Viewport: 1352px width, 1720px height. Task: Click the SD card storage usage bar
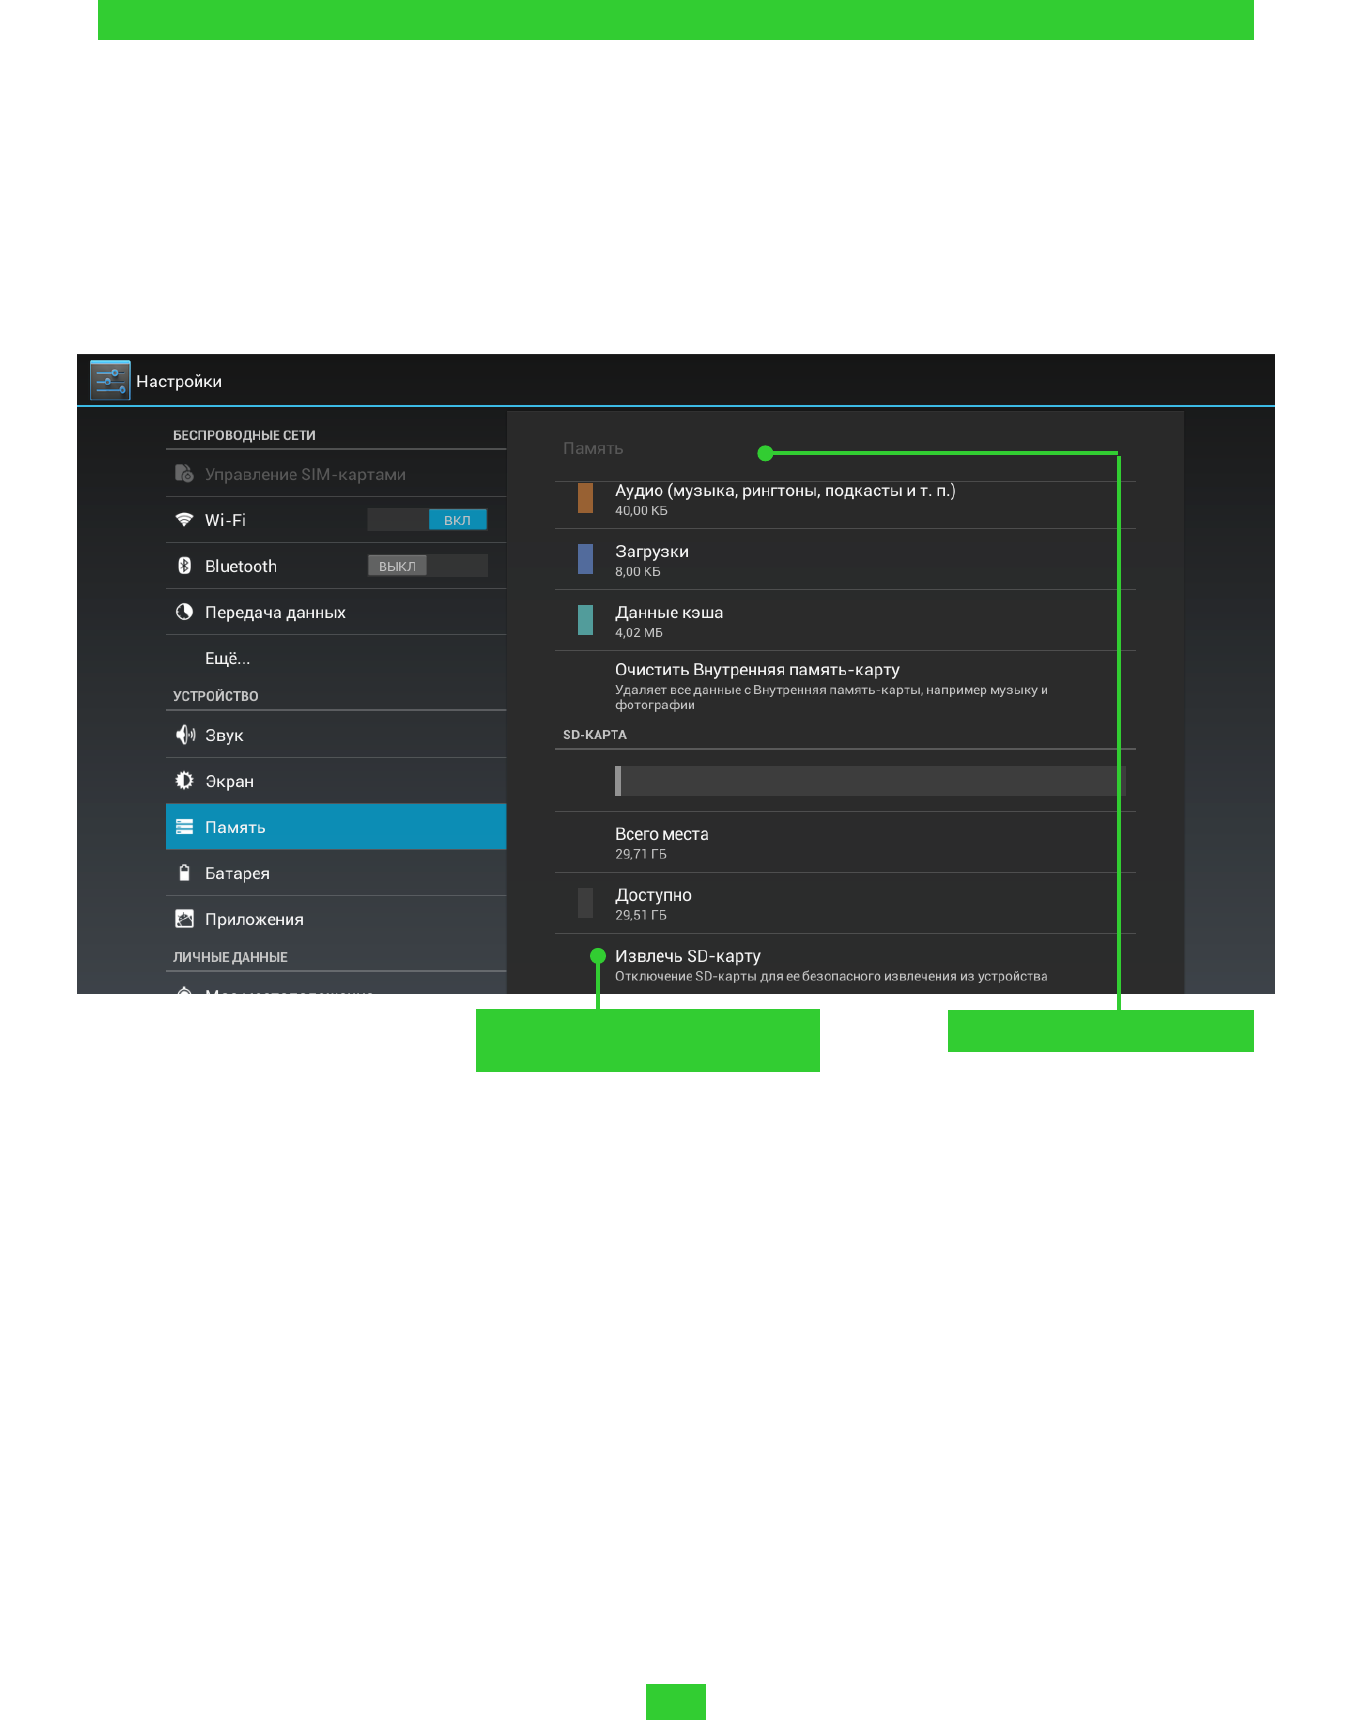870,781
